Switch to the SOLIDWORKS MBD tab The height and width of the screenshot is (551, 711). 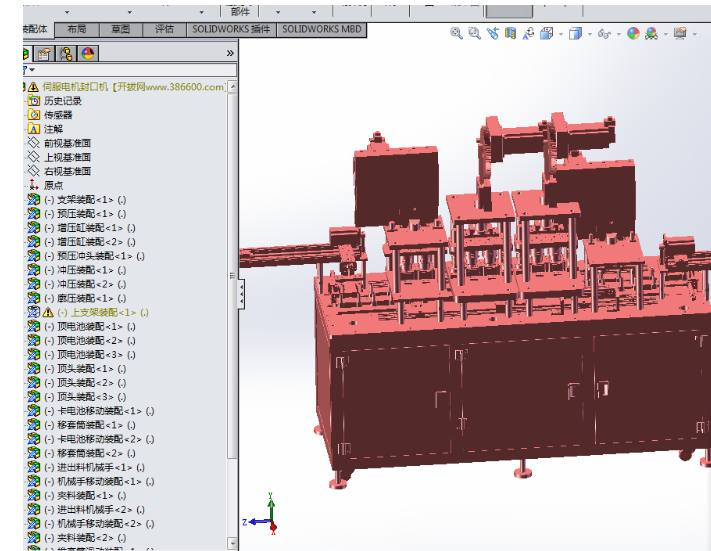321,29
